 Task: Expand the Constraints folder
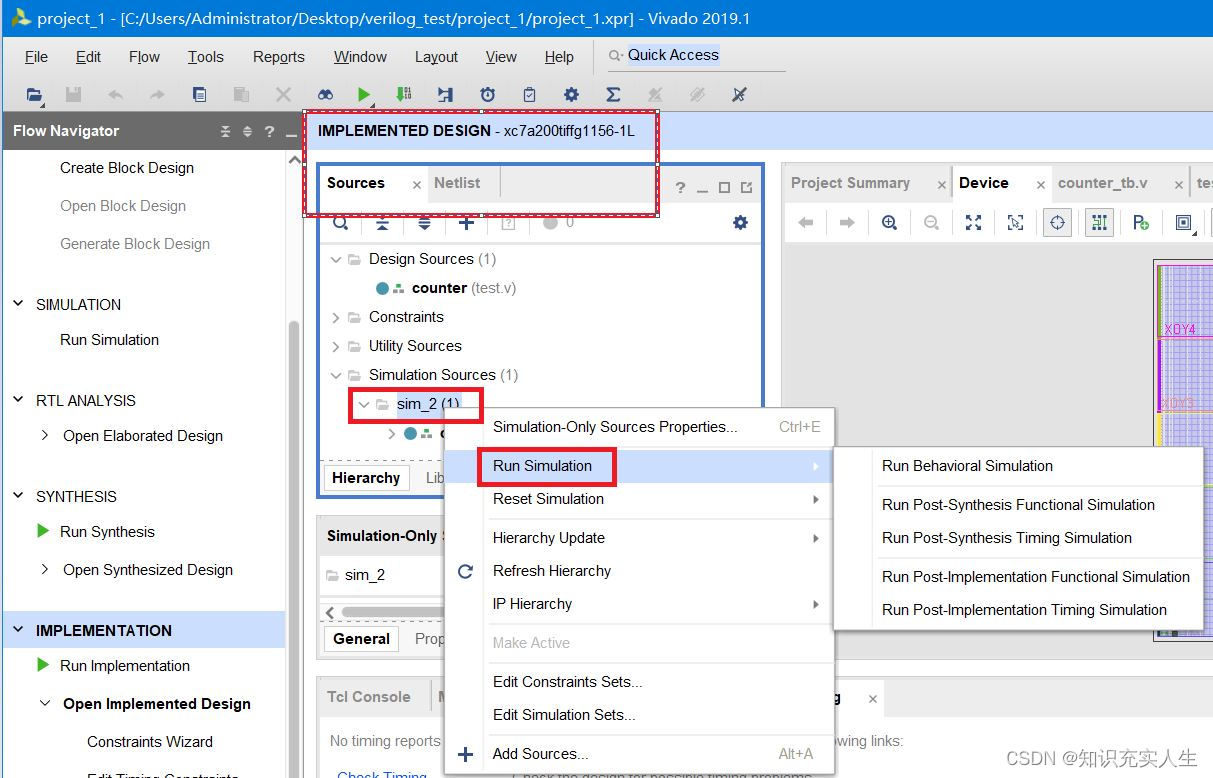(336, 317)
